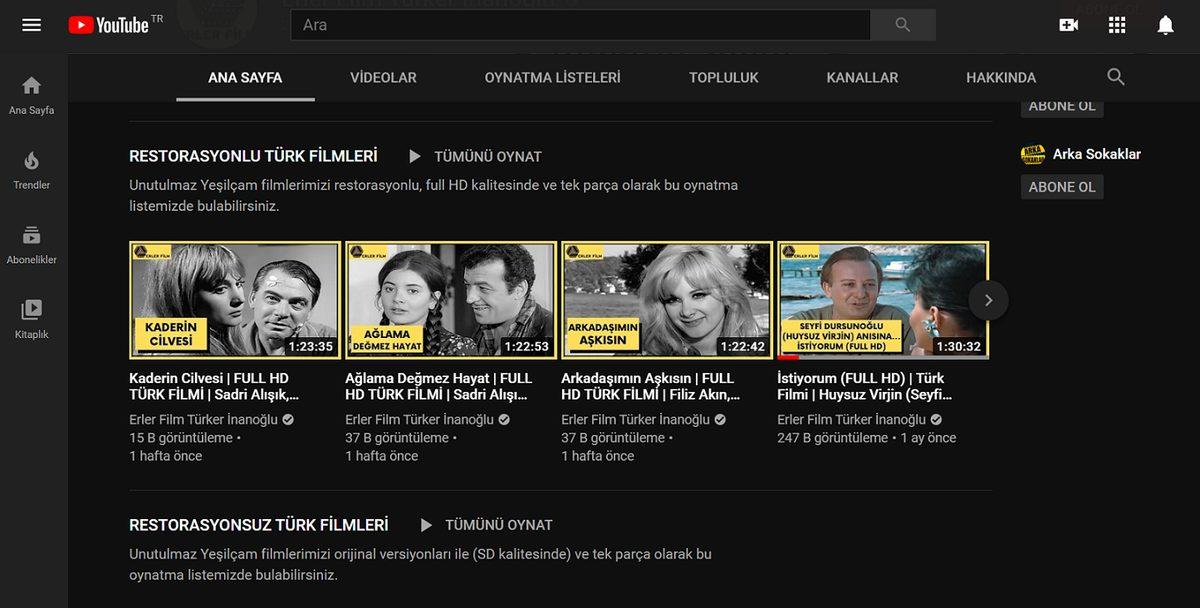This screenshot has height=608, width=1200.
Task: Subscribe to Arka Sokaklar with ABONE OL
Action: (x=1061, y=186)
